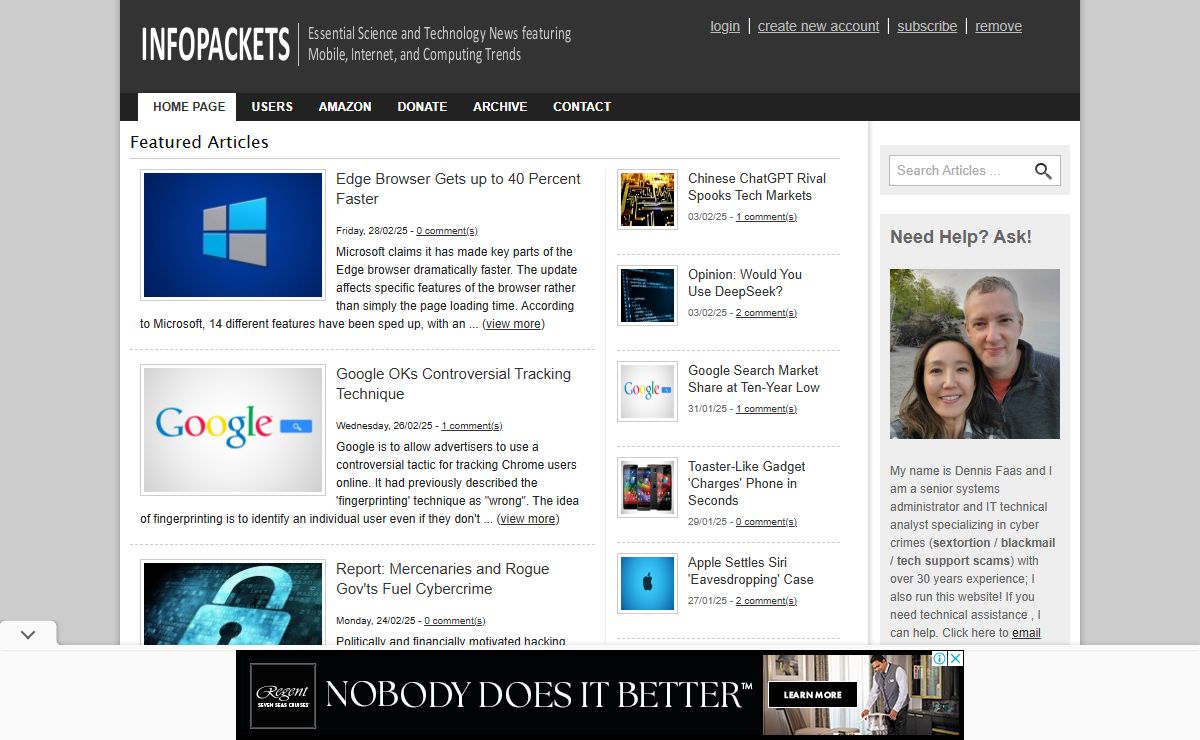The height and width of the screenshot is (740, 1200).
Task: Open comments link for the Edge Browser article
Action: [447, 231]
